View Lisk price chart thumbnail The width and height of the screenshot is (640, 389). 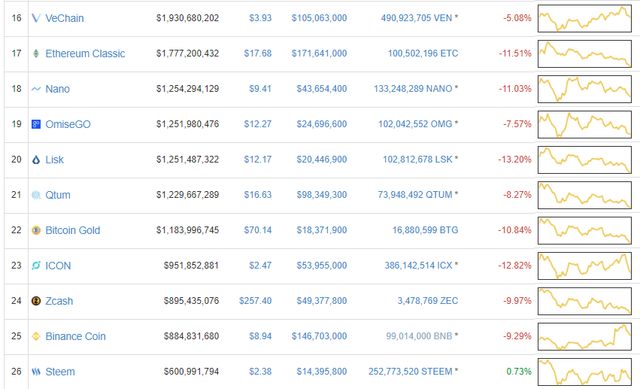point(584,160)
